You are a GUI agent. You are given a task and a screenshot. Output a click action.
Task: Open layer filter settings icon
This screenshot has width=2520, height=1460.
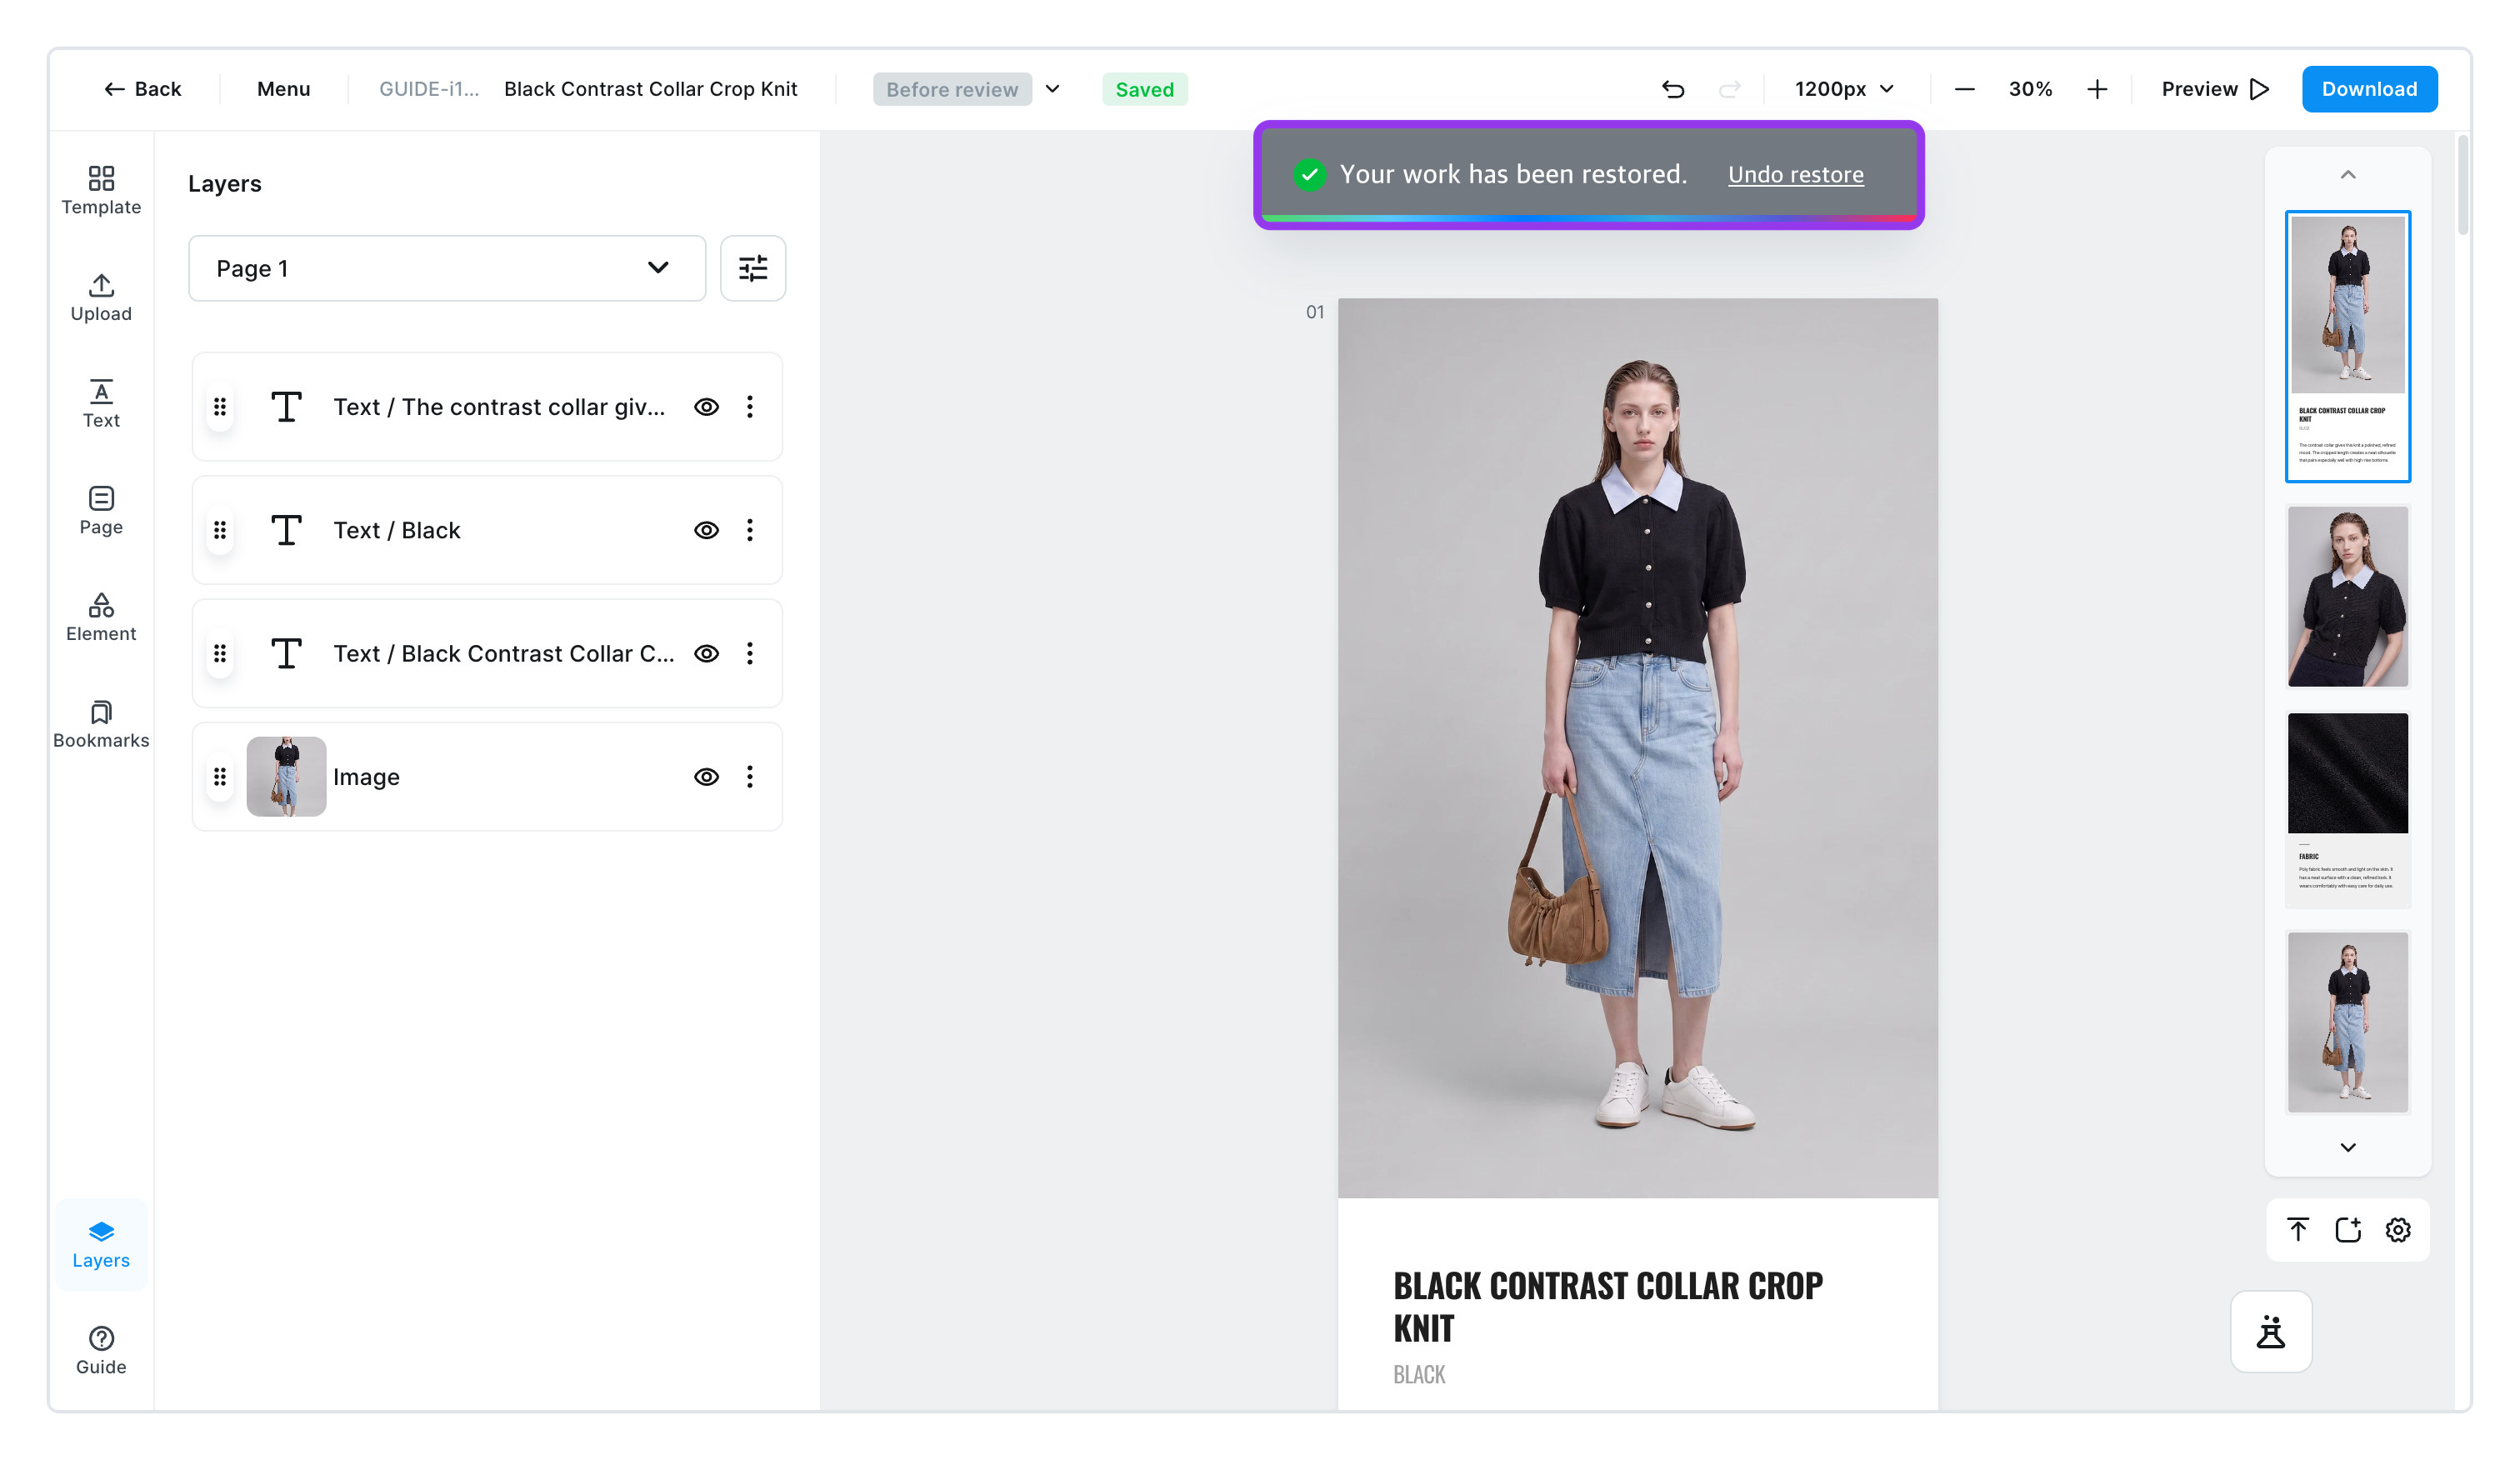753,268
